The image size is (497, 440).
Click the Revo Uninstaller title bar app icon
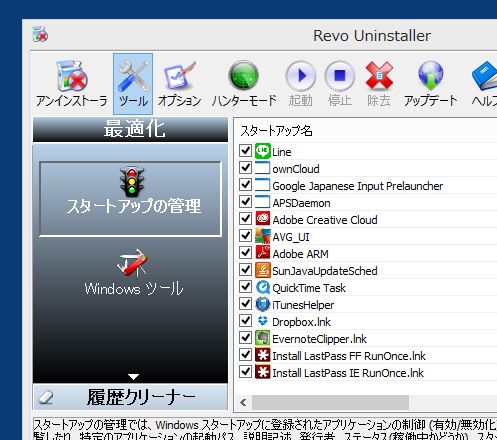(40, 34)
